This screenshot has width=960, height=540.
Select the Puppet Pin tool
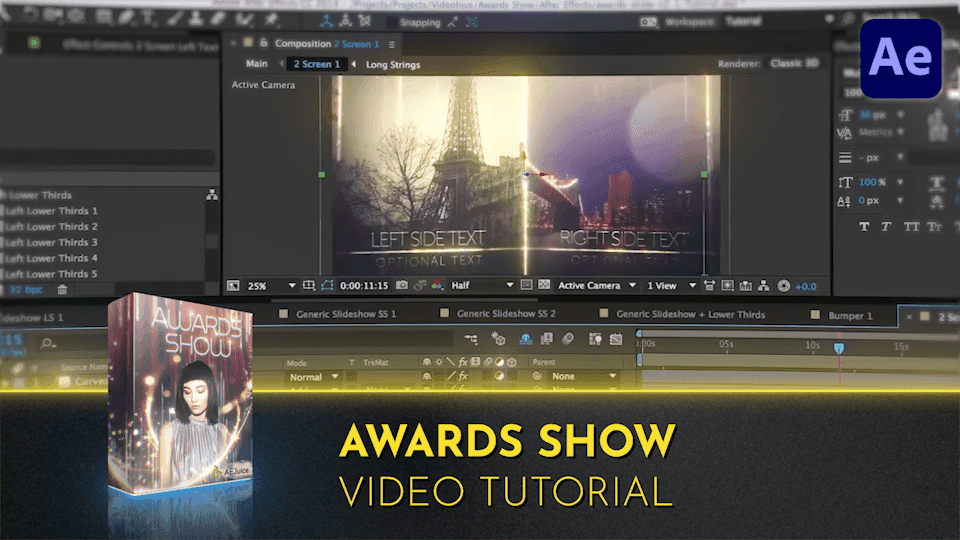pos(271,20)
